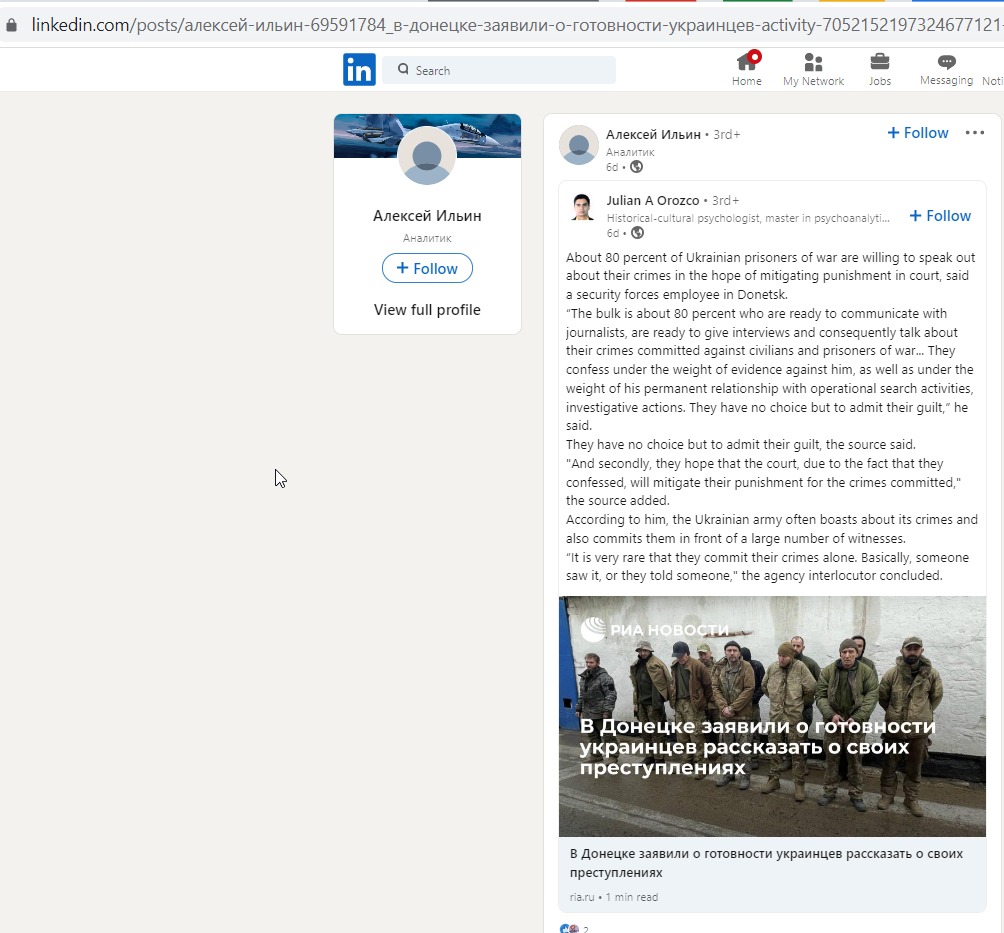The width and height of the screenshot is (1004, 933).
Task: Click globe visibility icon under Julian A Orozco
Action: click(x=637, y=233)
